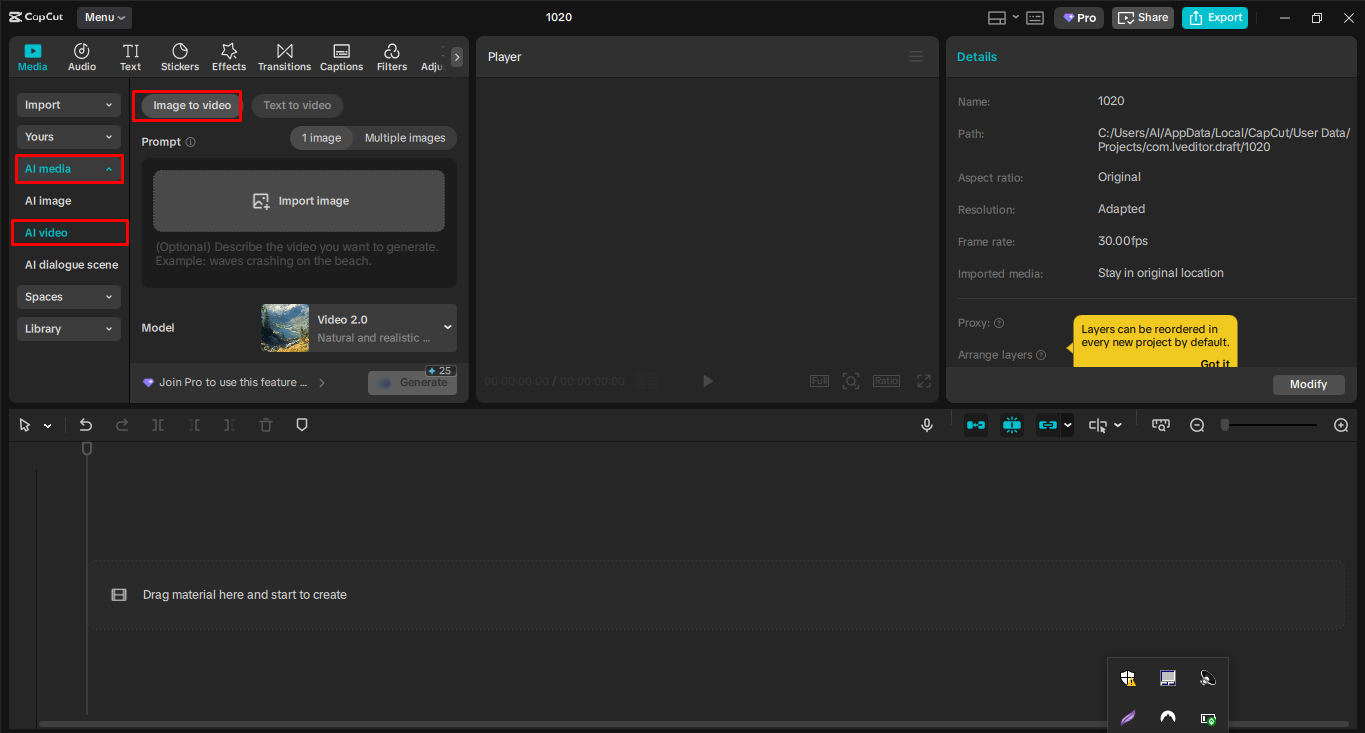The height and width of the screenshot is (733, 1365).
Task: Select the Split clip icon
Action: [x=157, y=424]
